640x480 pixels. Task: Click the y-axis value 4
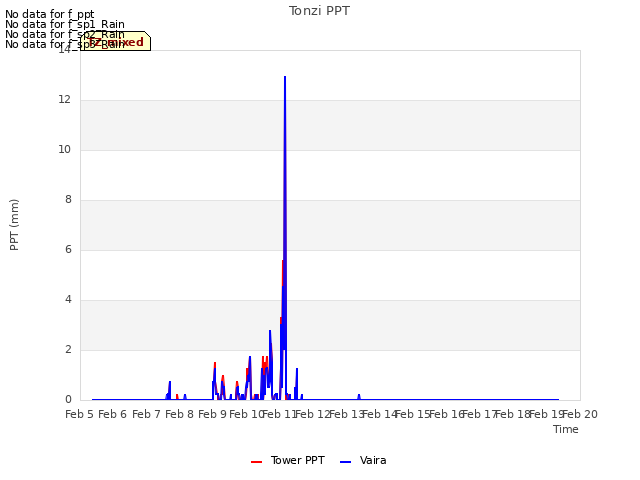coord(68,300)
